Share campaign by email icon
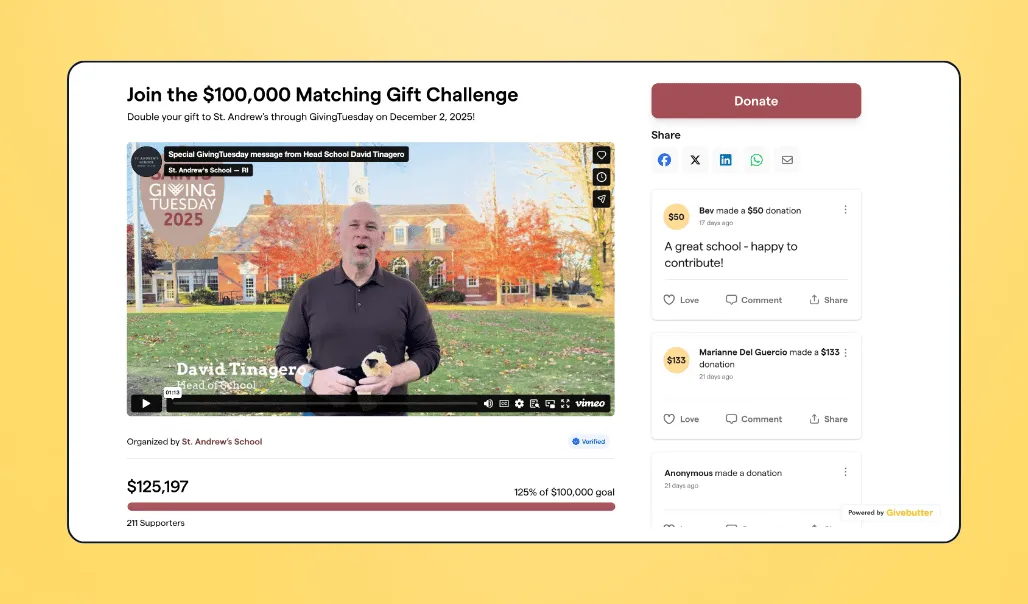The image size is (1028, 604). coord(787,160)
